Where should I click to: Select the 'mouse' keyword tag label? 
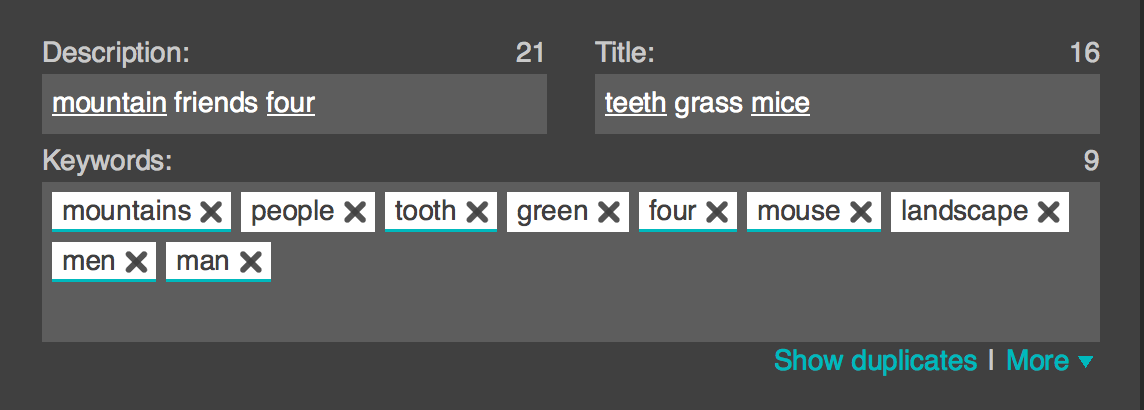[798, 211]
